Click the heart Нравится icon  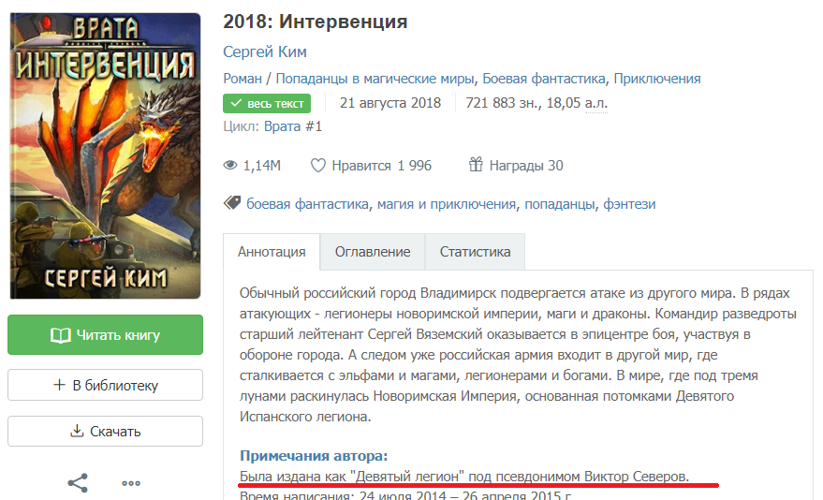point(318,165)
